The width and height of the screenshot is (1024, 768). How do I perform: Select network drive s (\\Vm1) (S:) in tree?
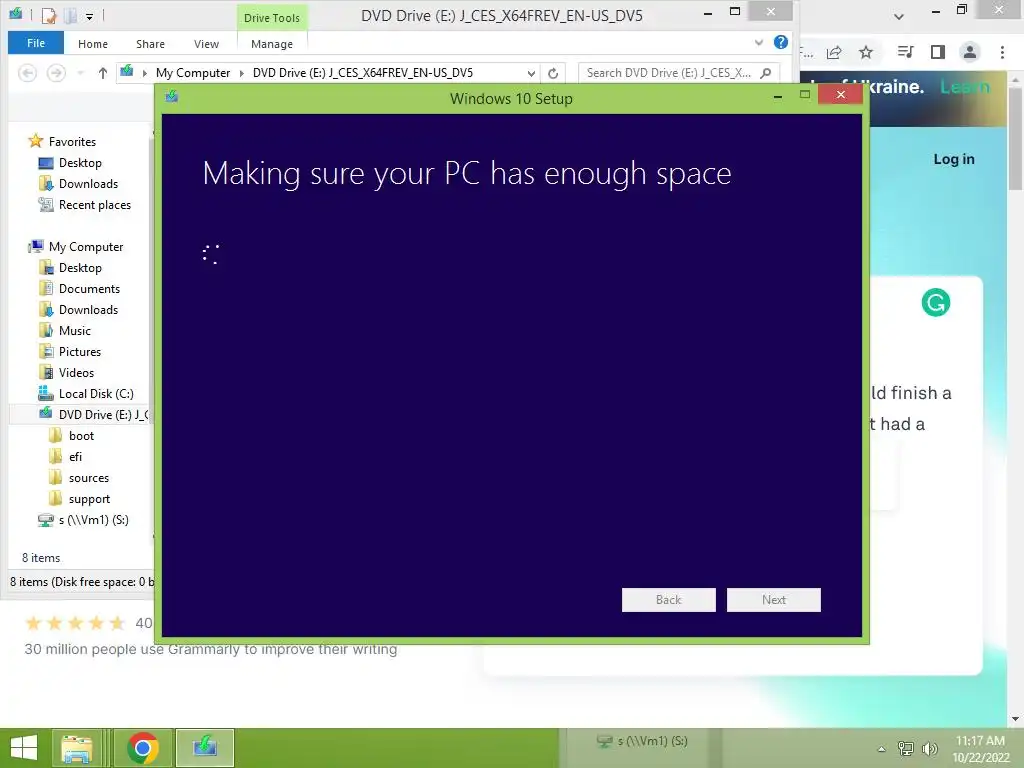pyautogui.click(x=93, y=520)
